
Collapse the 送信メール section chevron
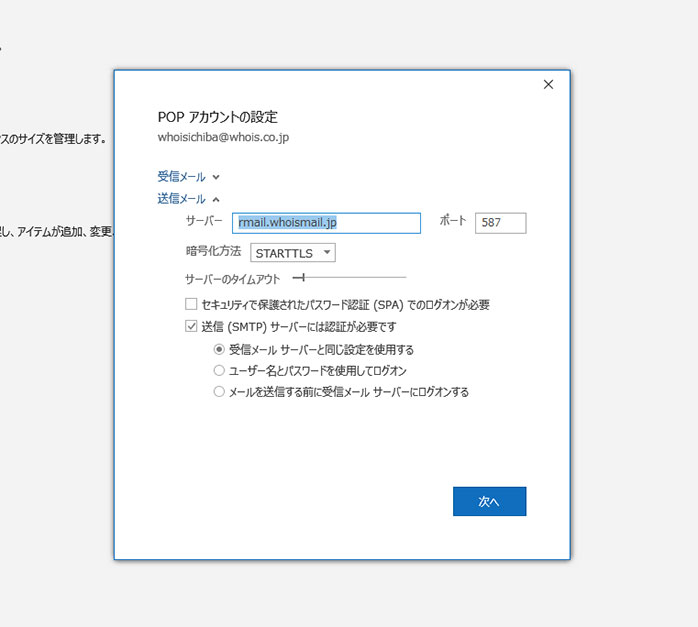(x=216, y=199)
